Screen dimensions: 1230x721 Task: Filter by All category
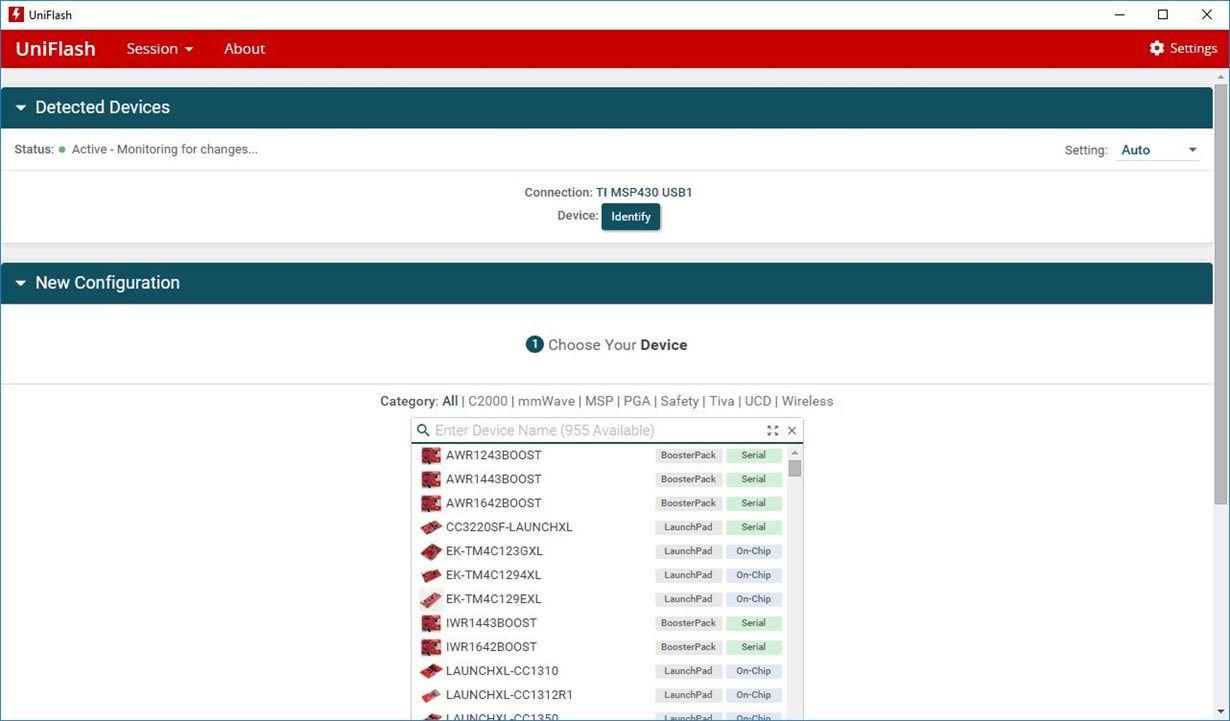coord(450,401)
